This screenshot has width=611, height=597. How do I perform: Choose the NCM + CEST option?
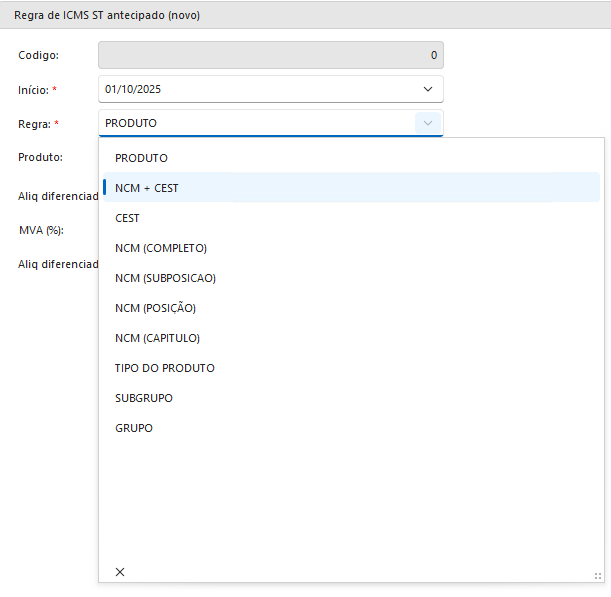tap(147, 188)
